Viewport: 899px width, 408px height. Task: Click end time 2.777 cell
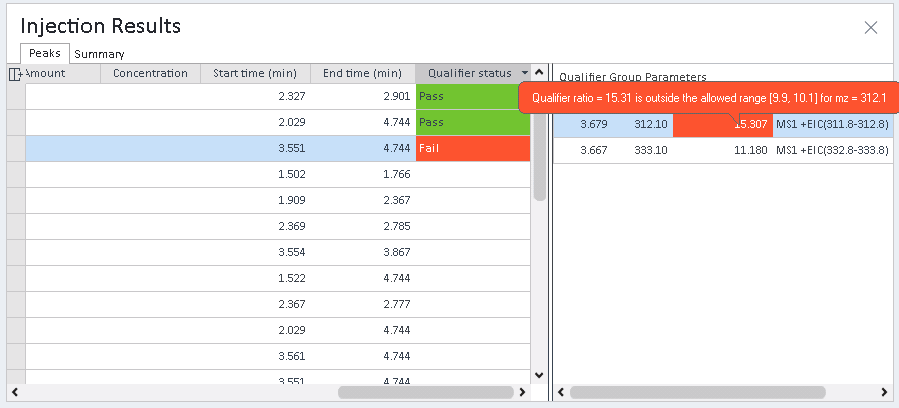pyautogui.click(x=363, y=304)
